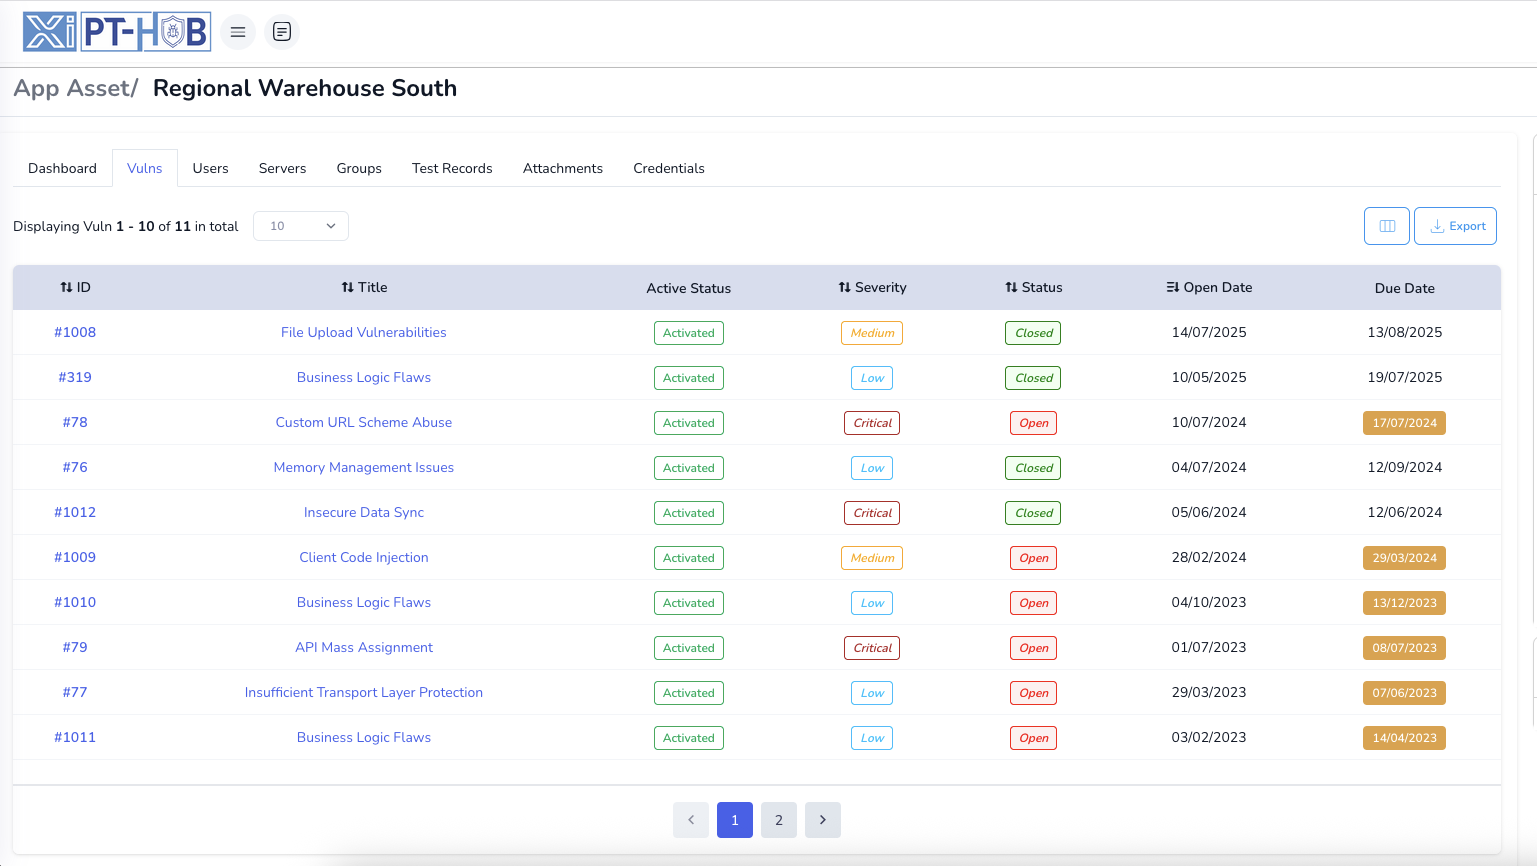Switch to the Credentials tab
Viewport: 1537px width, 866px height.
[x=668, y=168]
